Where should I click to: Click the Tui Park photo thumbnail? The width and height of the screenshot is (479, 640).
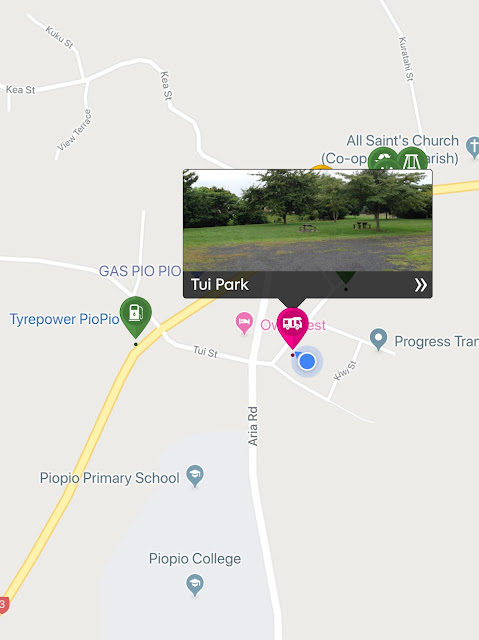click(x=308, y=220)
